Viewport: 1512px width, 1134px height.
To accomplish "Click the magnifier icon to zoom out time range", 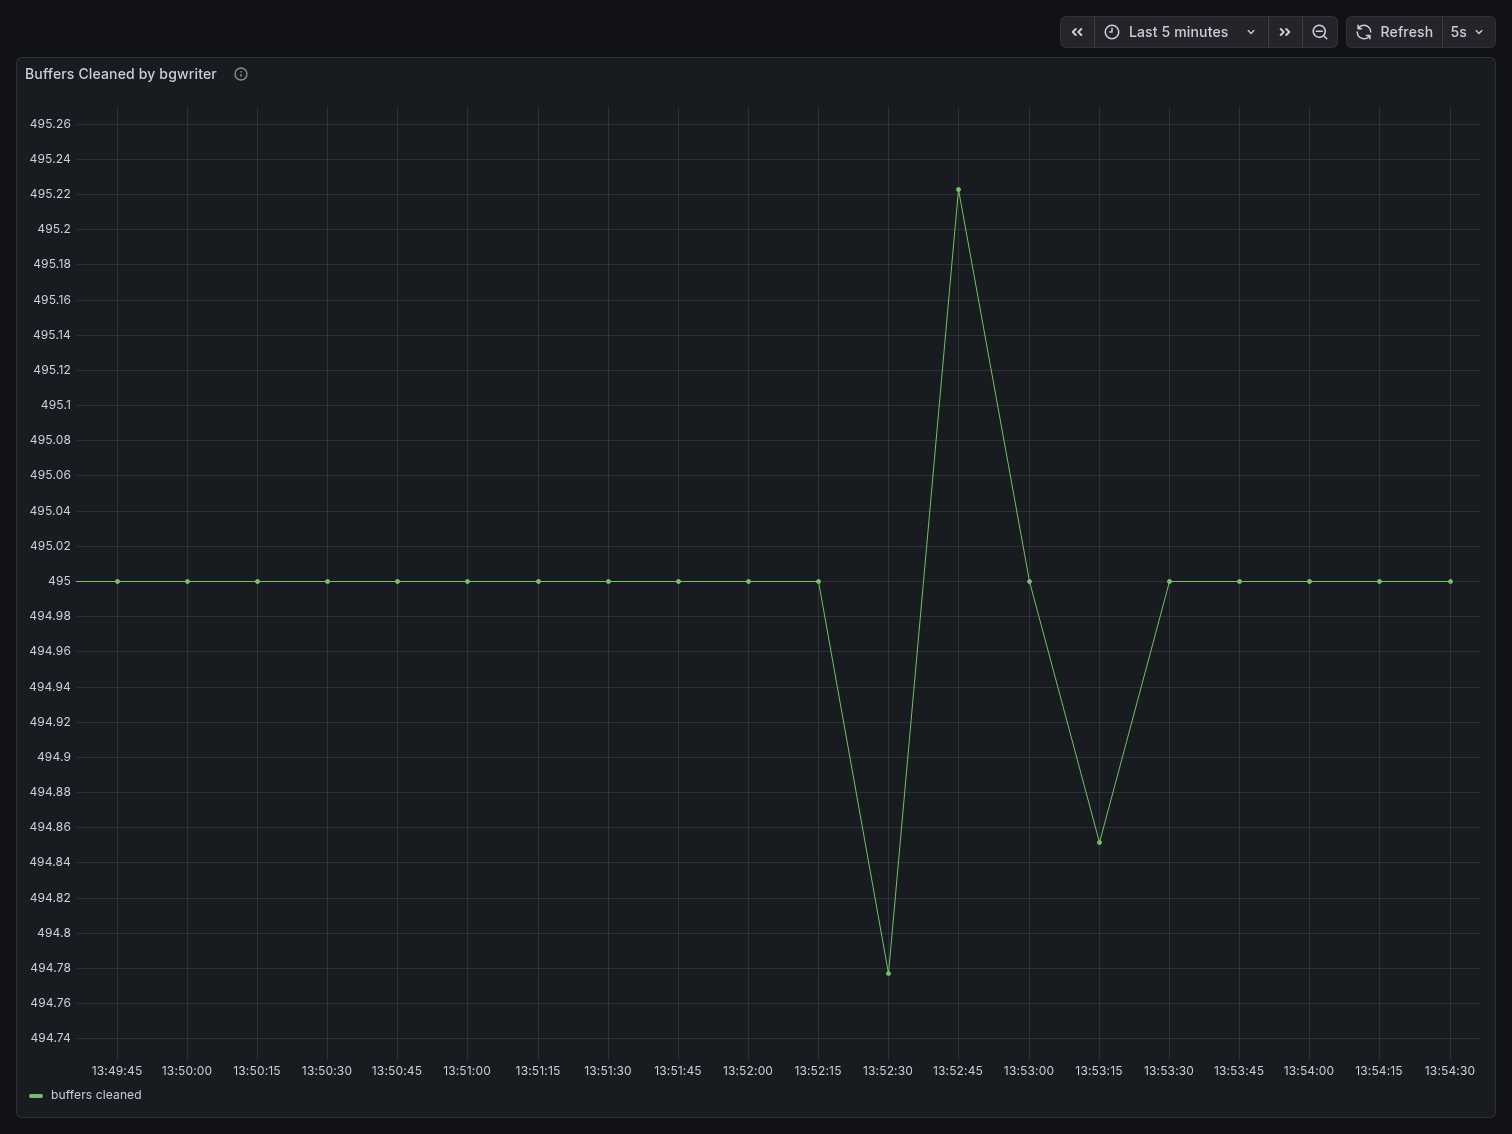I will coord(1320,31).
